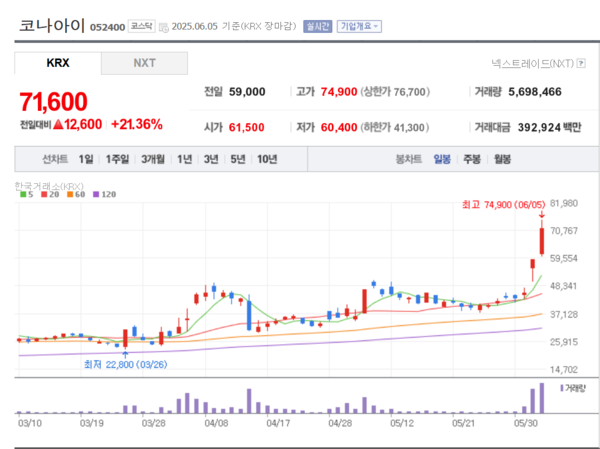Click the 최저 22,800 (03/26) chart label
This screenshot has width=600, height=449.
click(126, 364)
